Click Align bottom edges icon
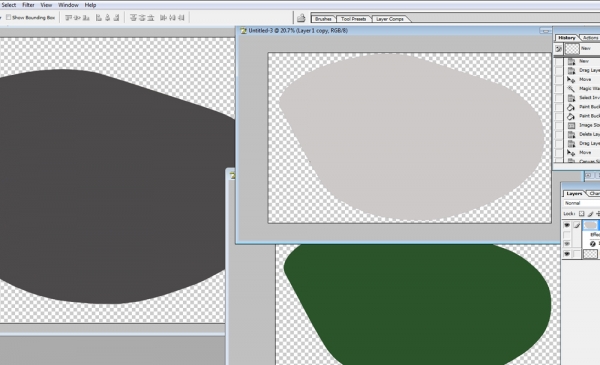Viewport: 600px width, 365px height. pos(86,18)
